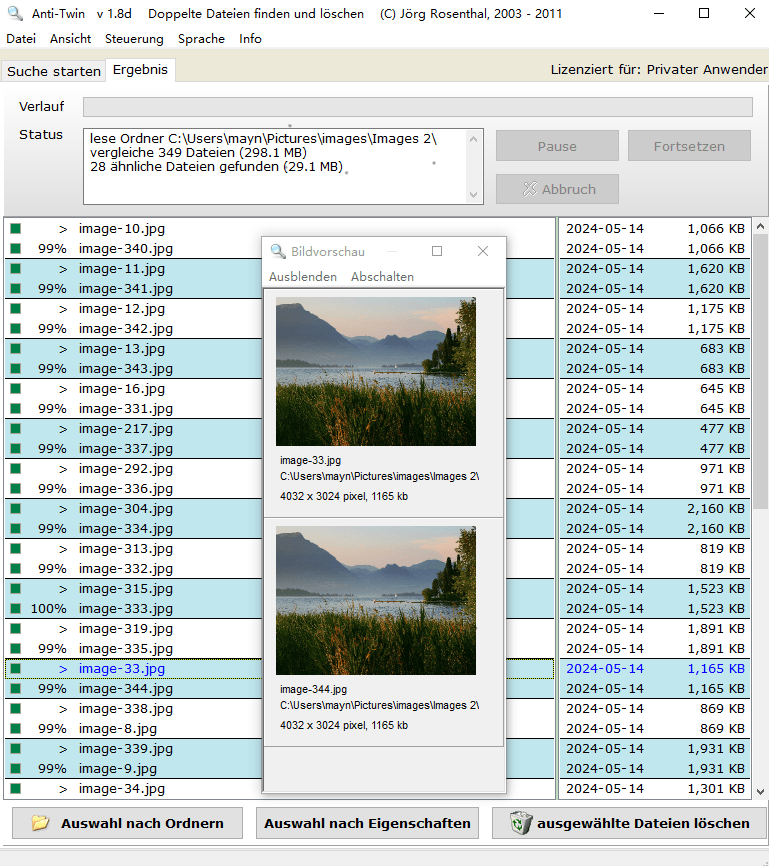The image size is (769, 866).
Task: Toggle the green checkbox for image-10.jpg
Action: pos(15,229)
